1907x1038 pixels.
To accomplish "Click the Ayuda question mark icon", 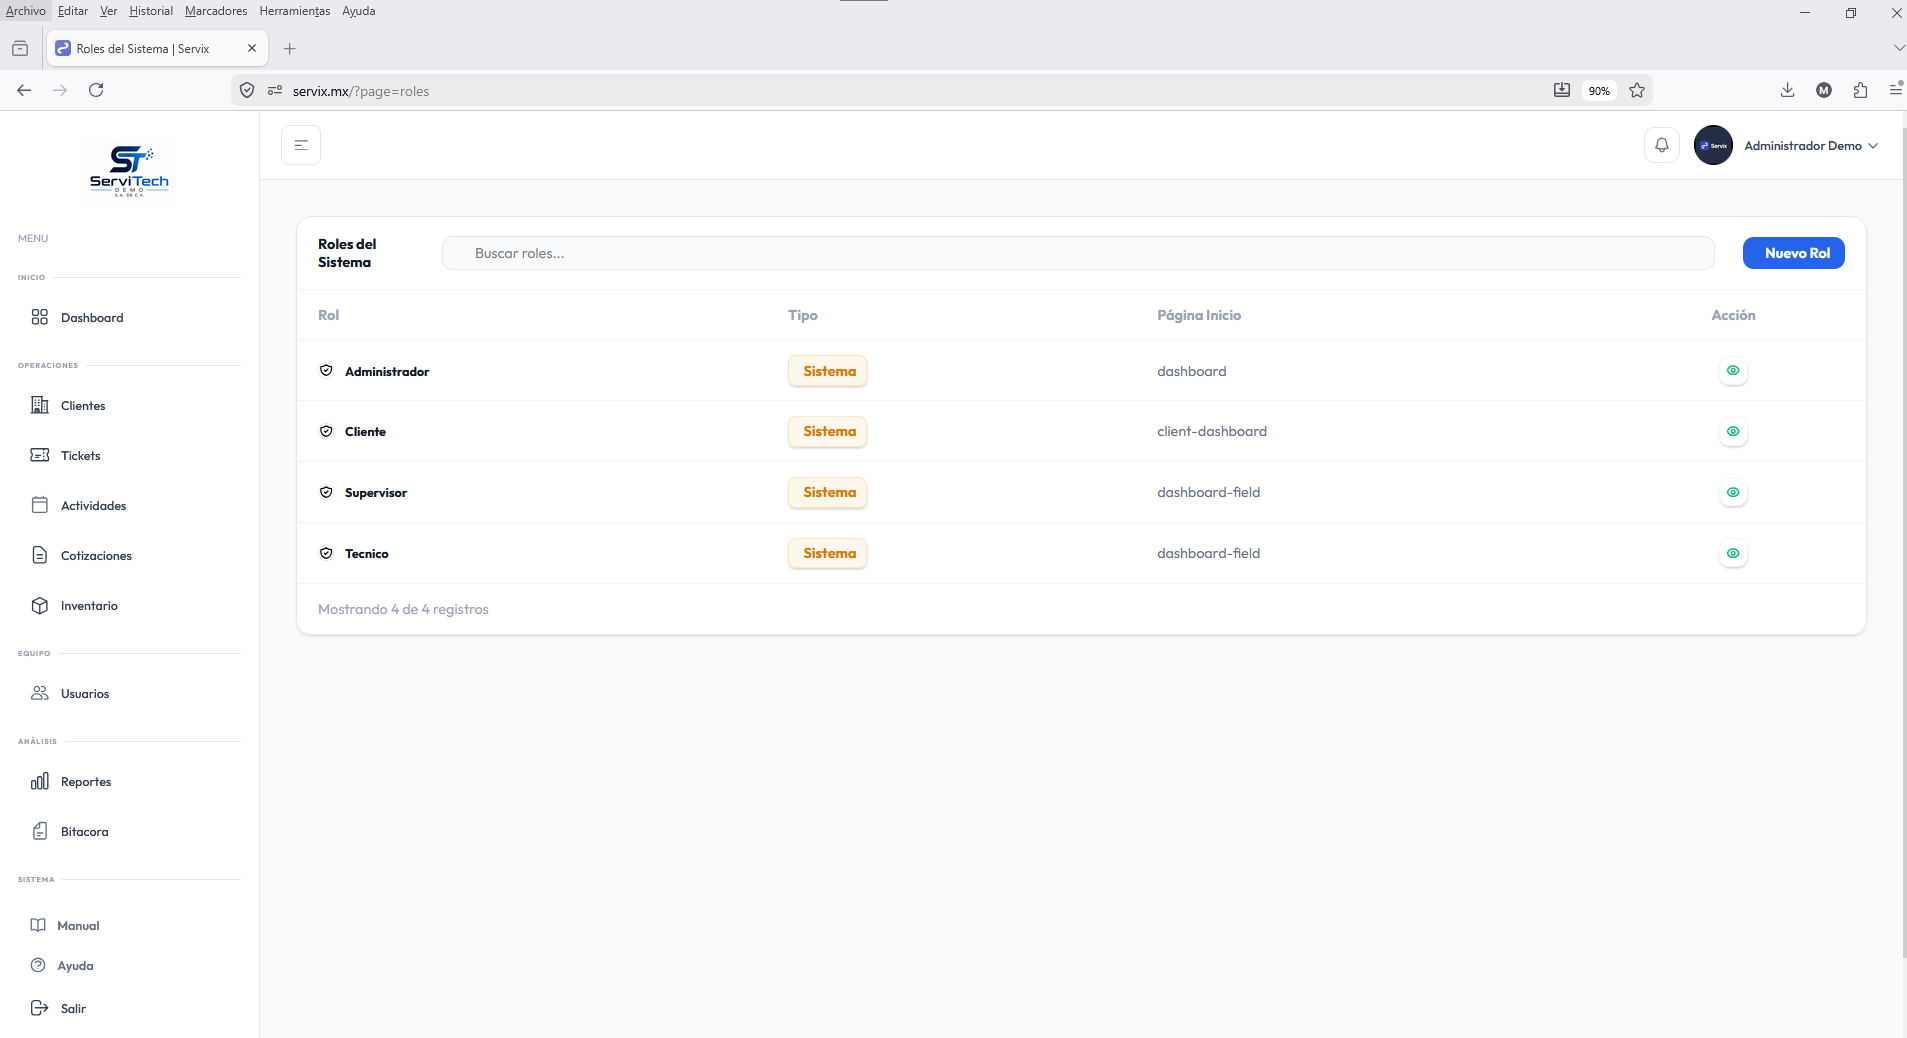I will 38,965.
